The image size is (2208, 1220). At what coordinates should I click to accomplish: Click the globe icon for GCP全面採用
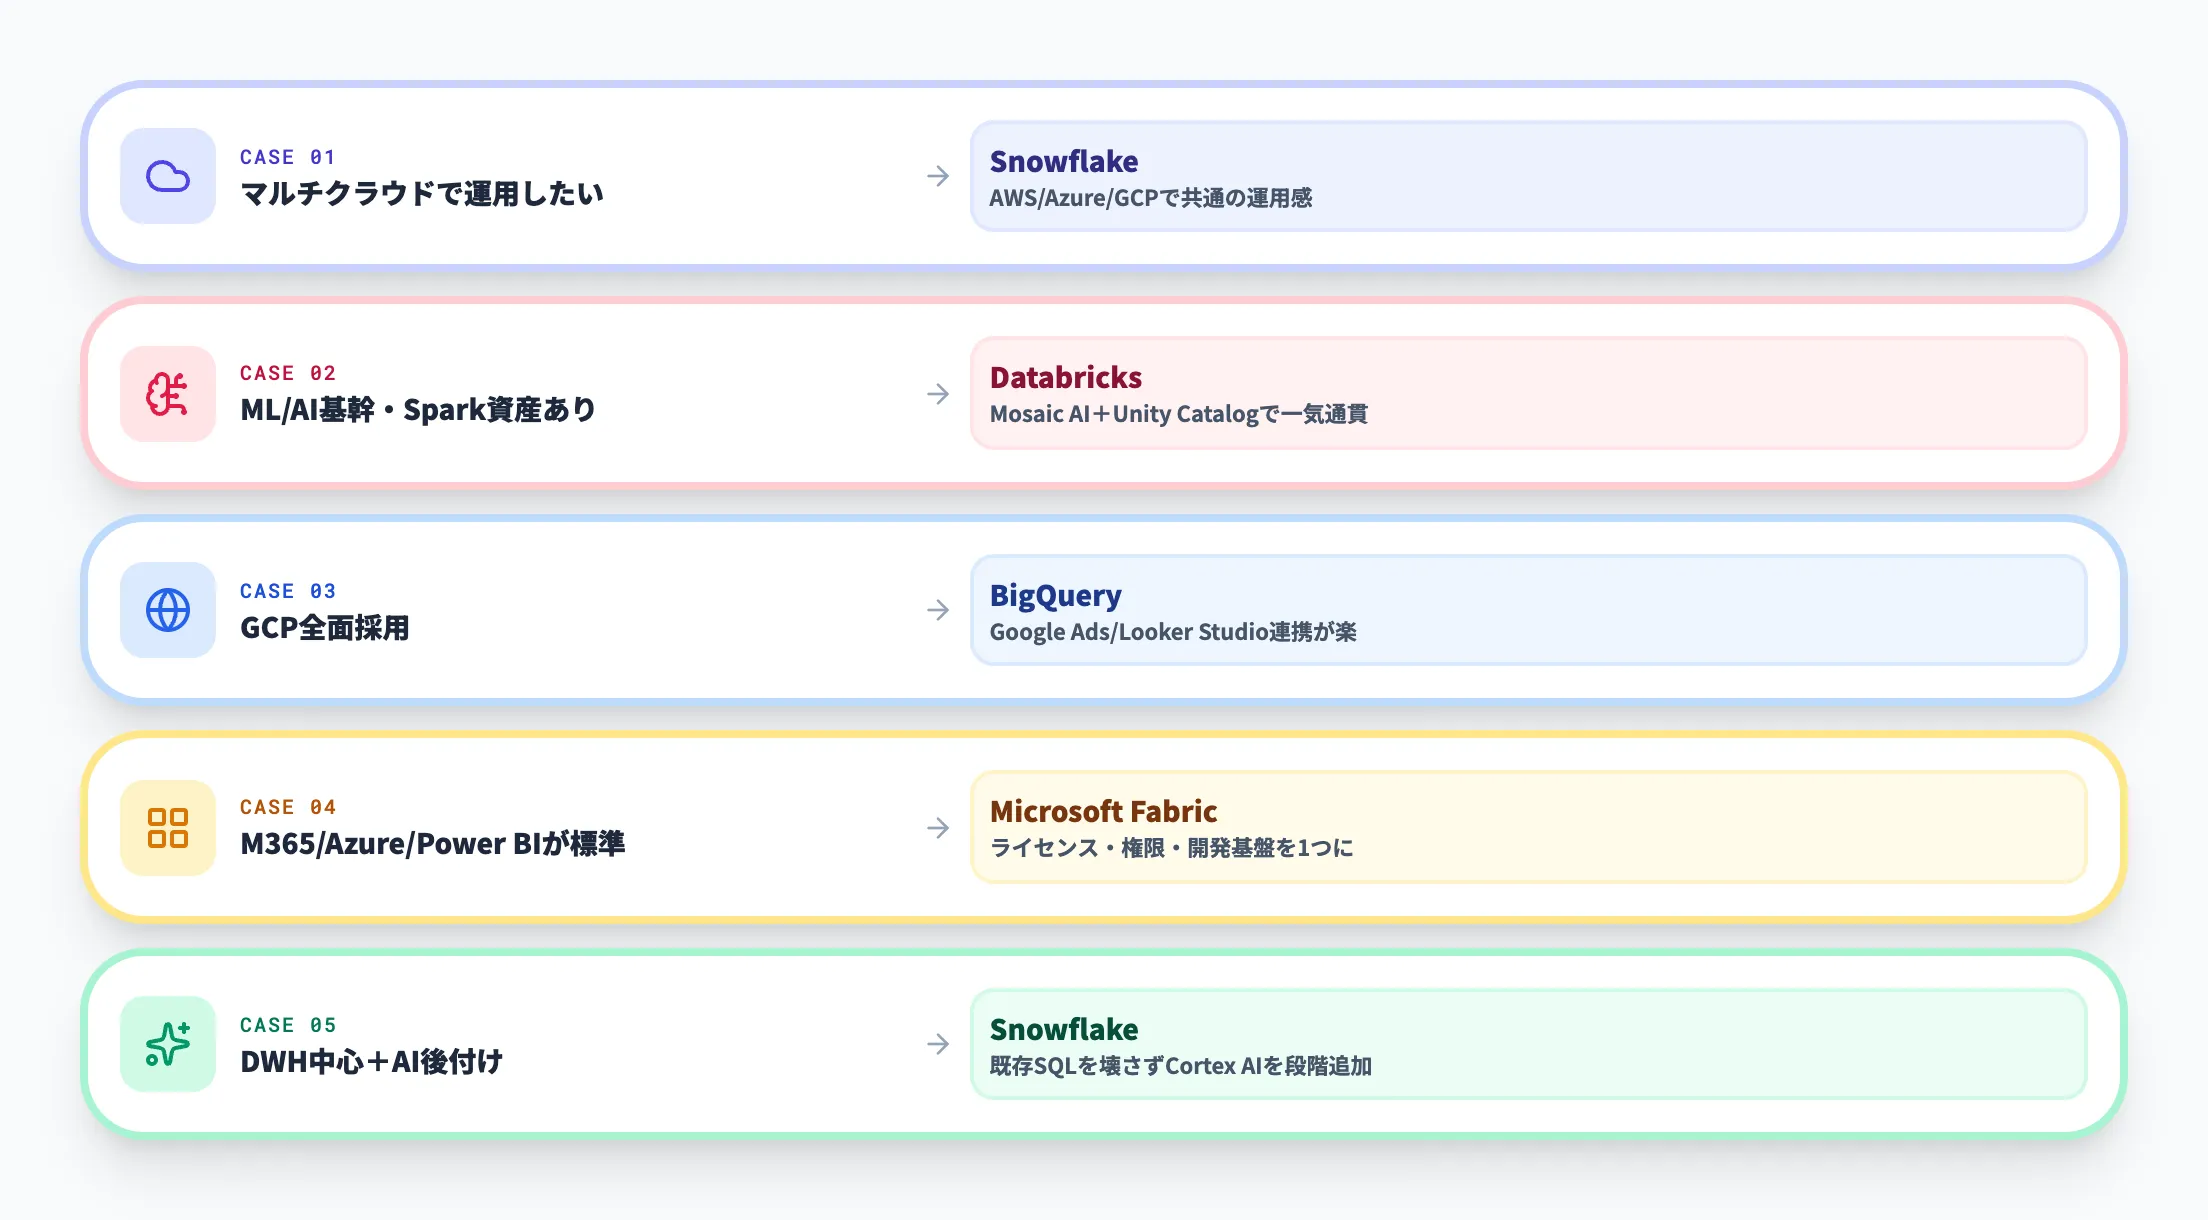coord(170,610)
